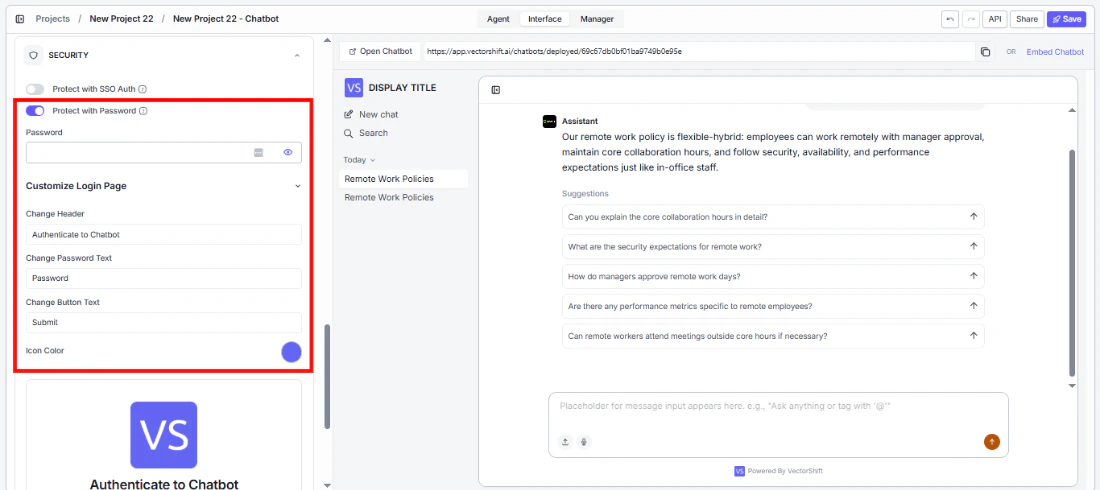Click the microphone icon in message box
The width and height of the screenshot is (1100, 490).
pyautogui.click(x=584, y=442)
